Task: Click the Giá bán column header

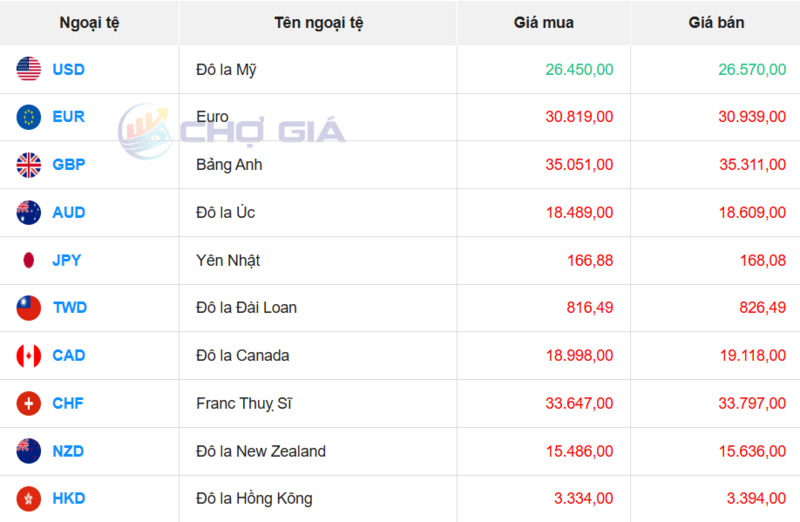Action: point(716,22)
